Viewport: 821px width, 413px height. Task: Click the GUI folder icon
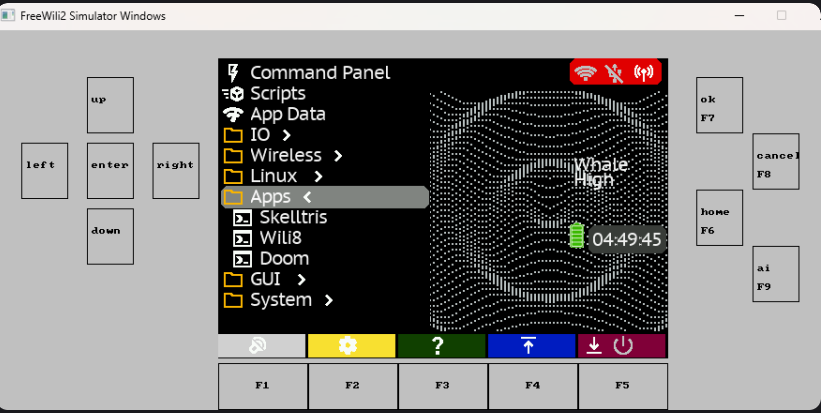(x=233, y=280)
